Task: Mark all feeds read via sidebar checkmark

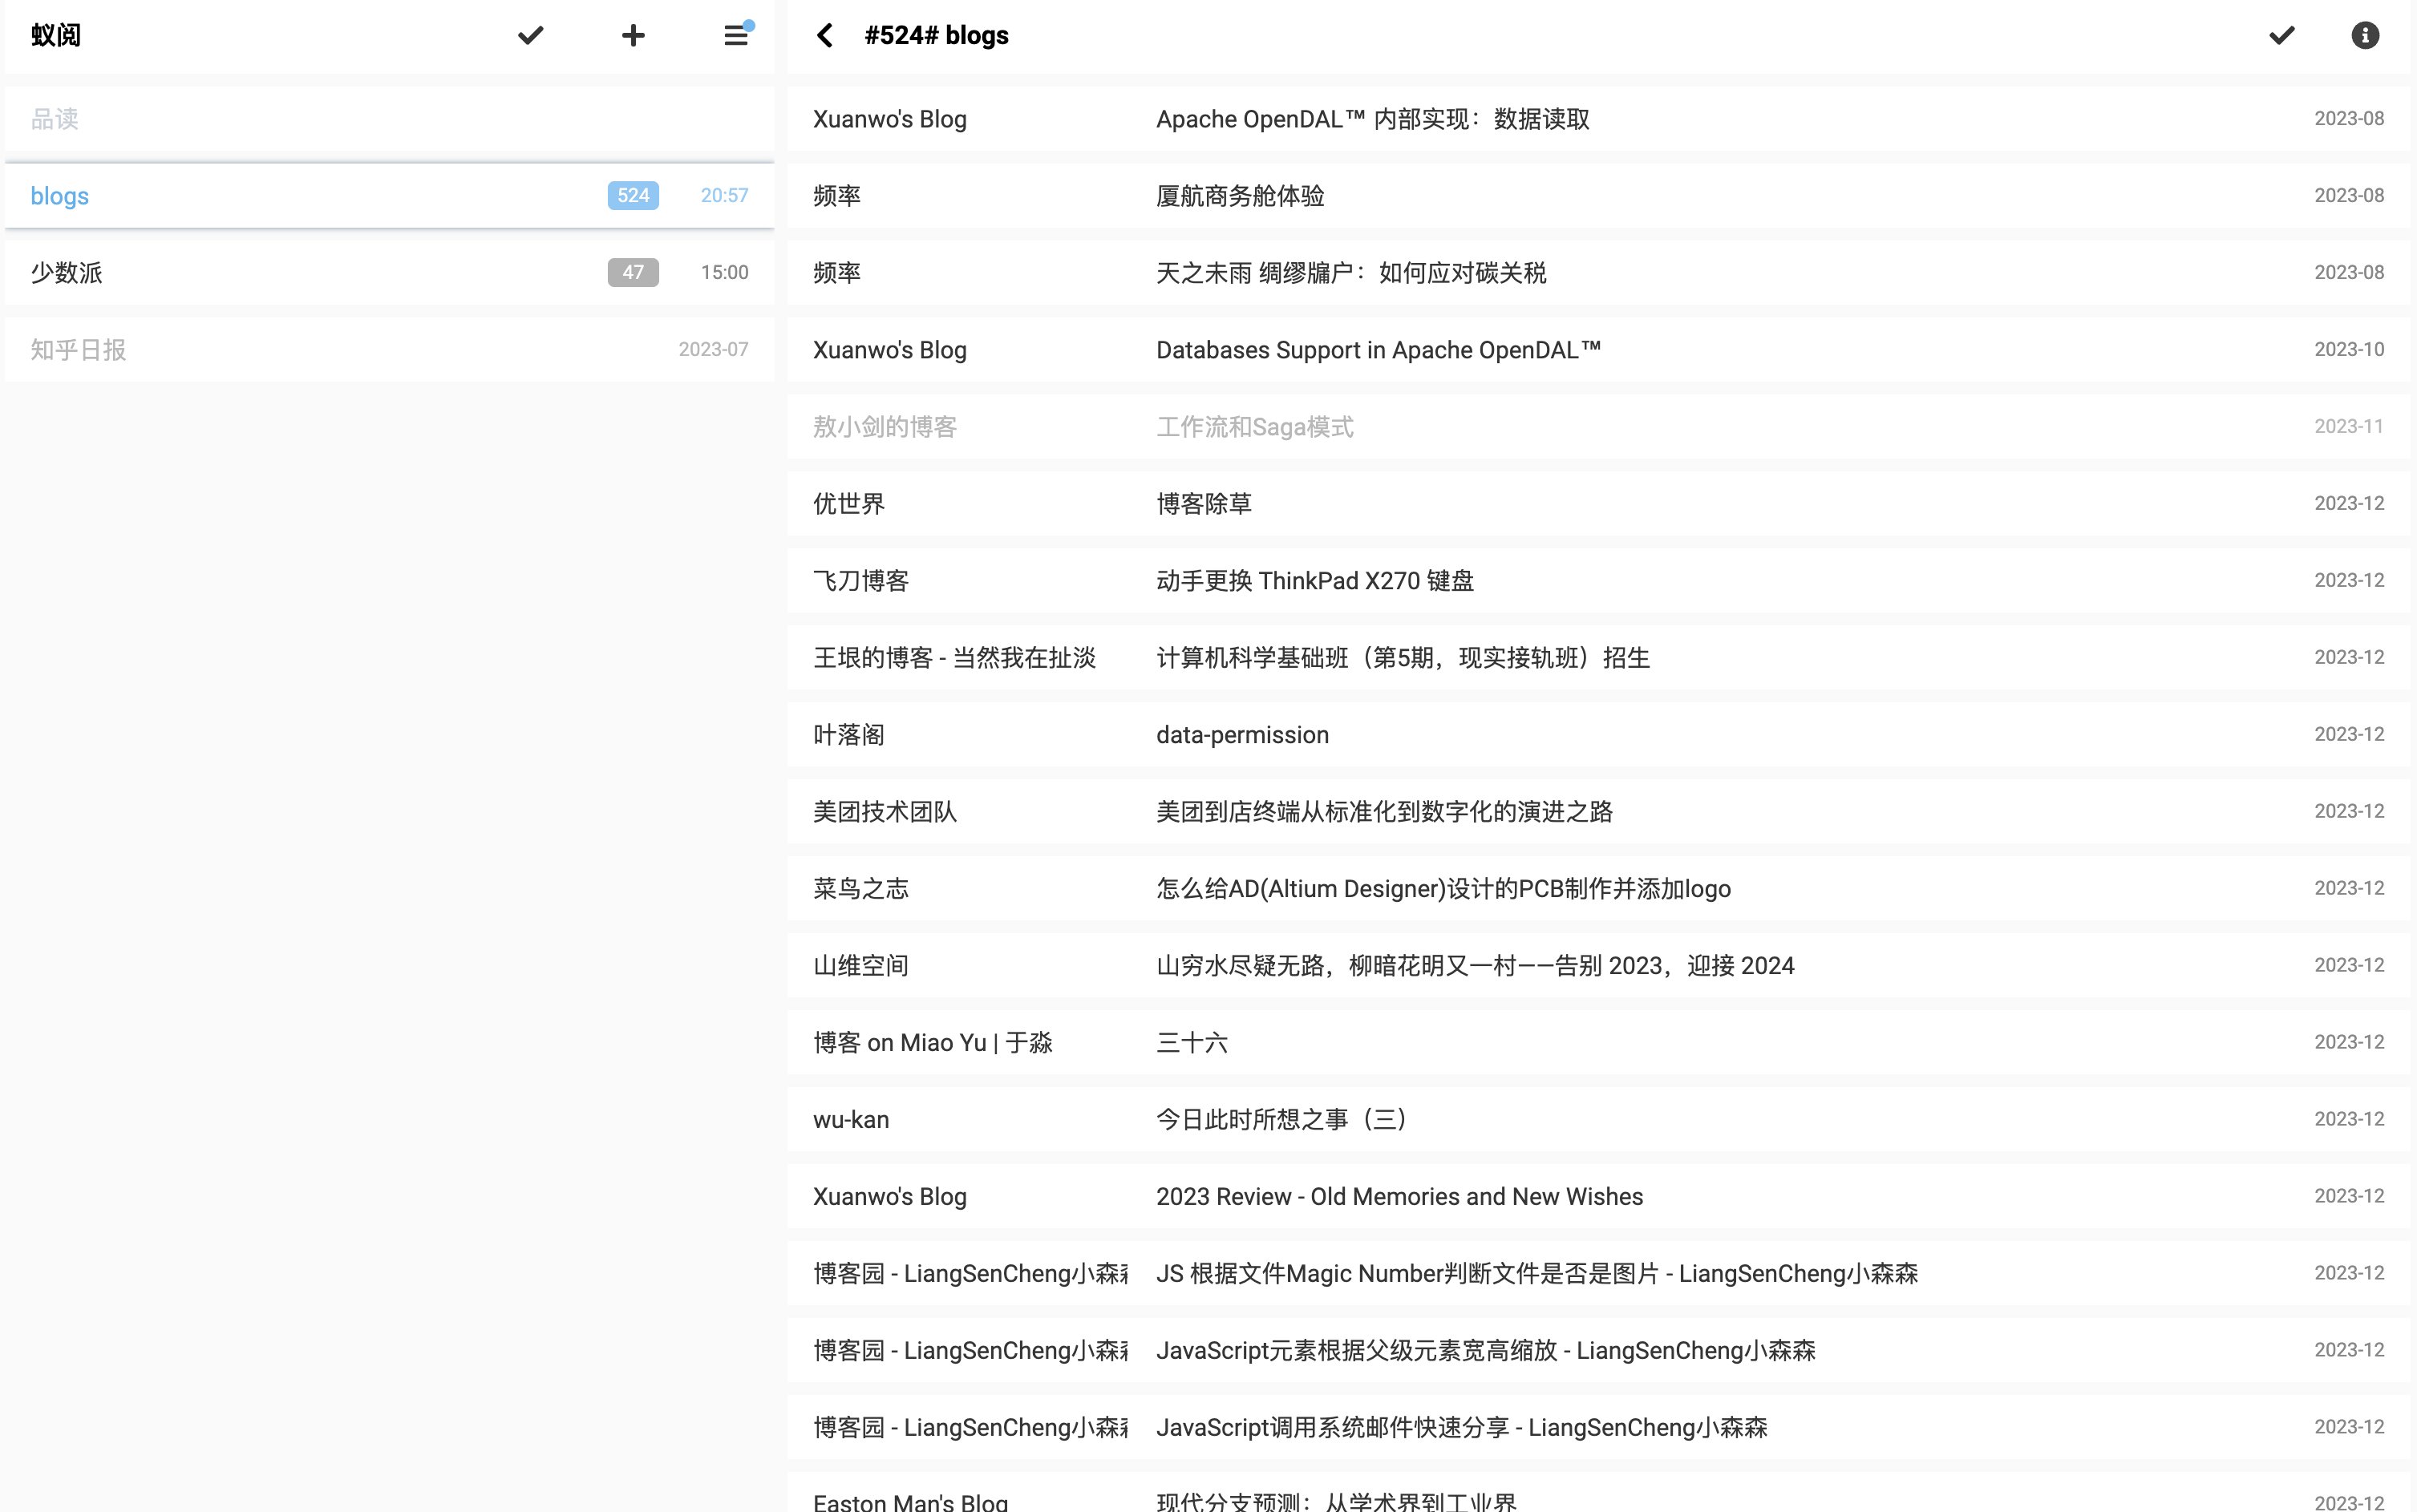Action: coord(530,36)
